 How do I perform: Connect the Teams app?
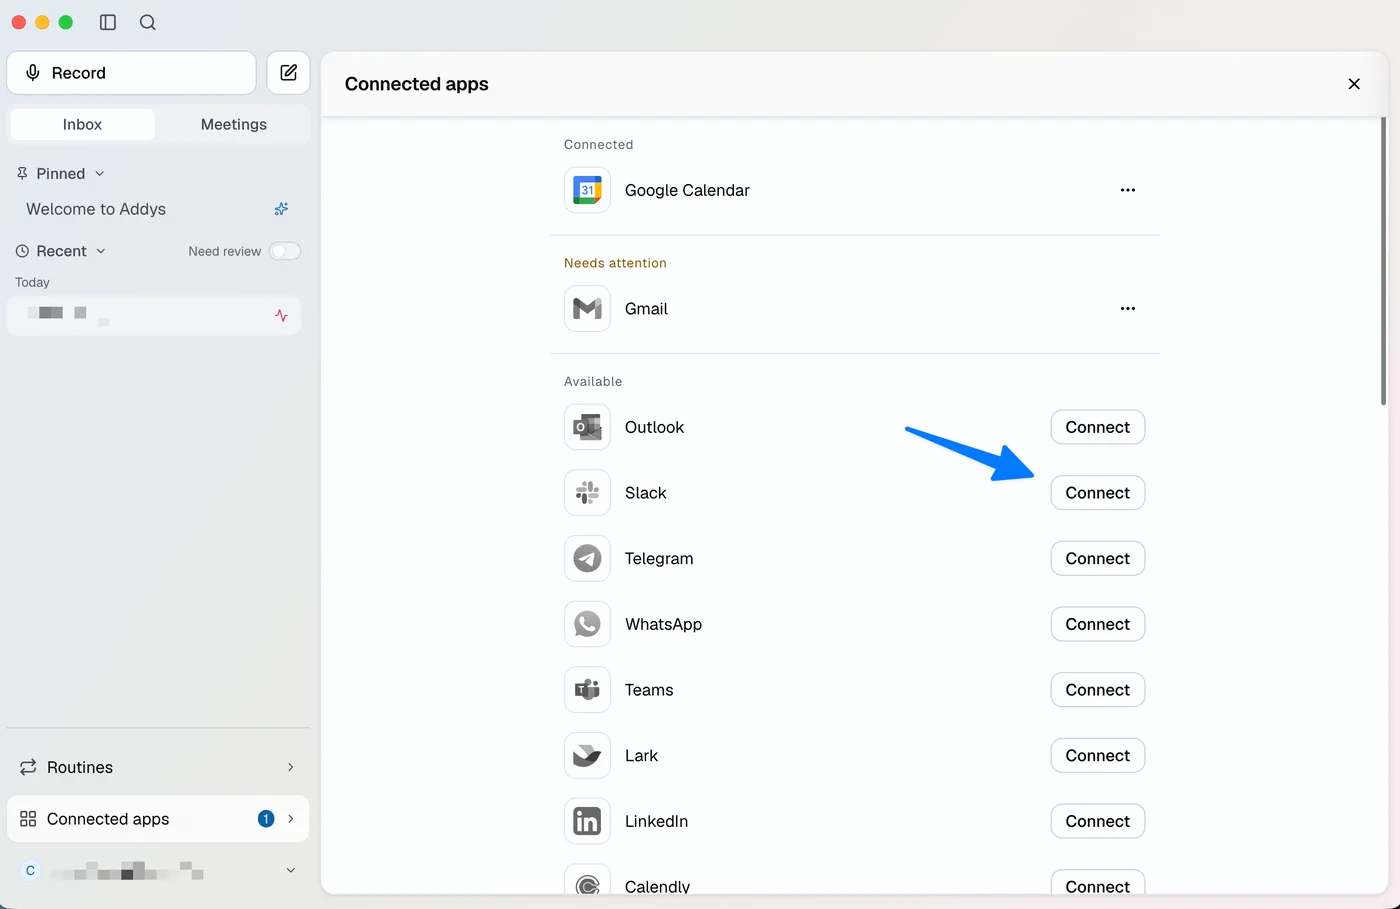pos(1097,690)
